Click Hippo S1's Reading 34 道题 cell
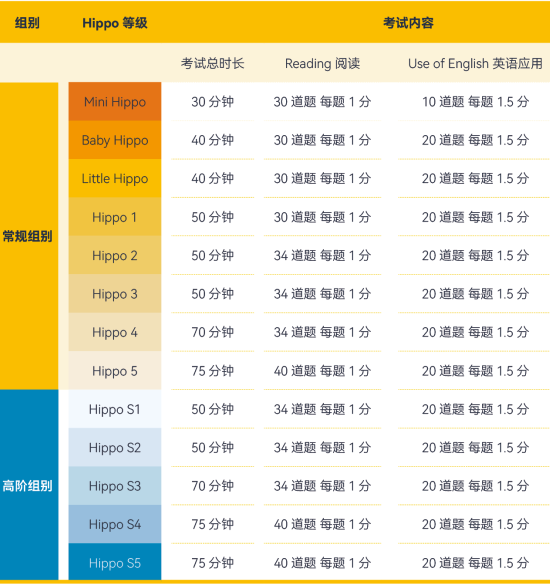550x584 pixels. 322,409
